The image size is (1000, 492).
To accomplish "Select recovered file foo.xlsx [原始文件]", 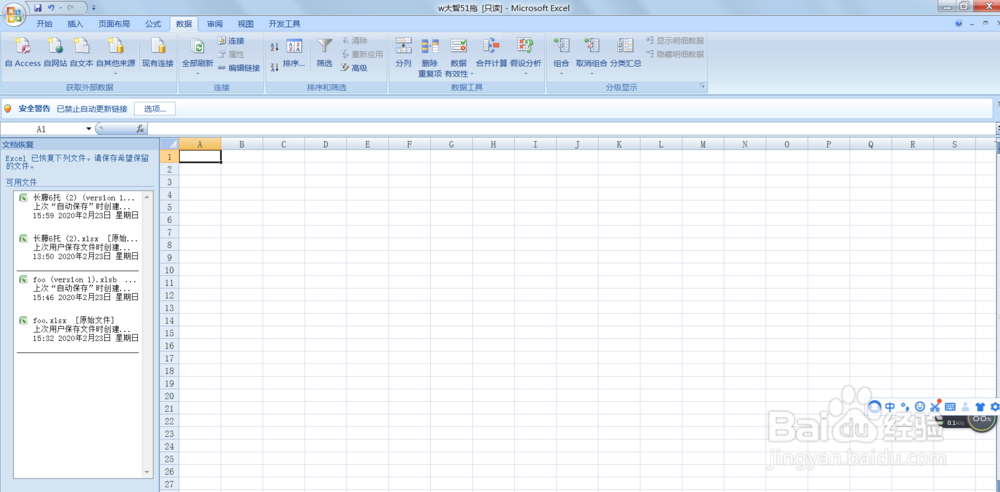I will pyautogui.click(x=78, y=329).
